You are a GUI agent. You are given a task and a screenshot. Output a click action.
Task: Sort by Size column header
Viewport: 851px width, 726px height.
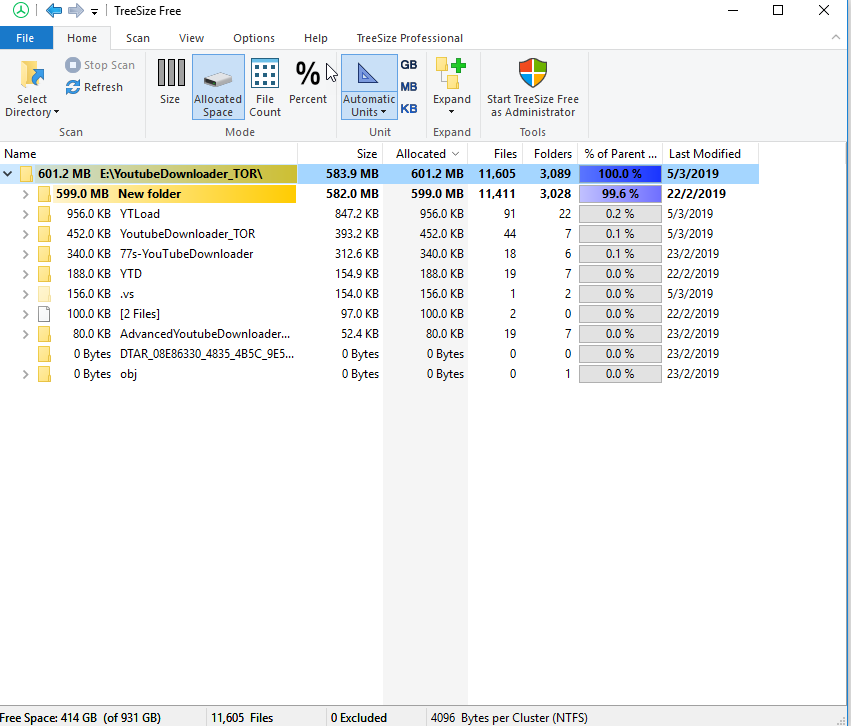coord(340,154)
